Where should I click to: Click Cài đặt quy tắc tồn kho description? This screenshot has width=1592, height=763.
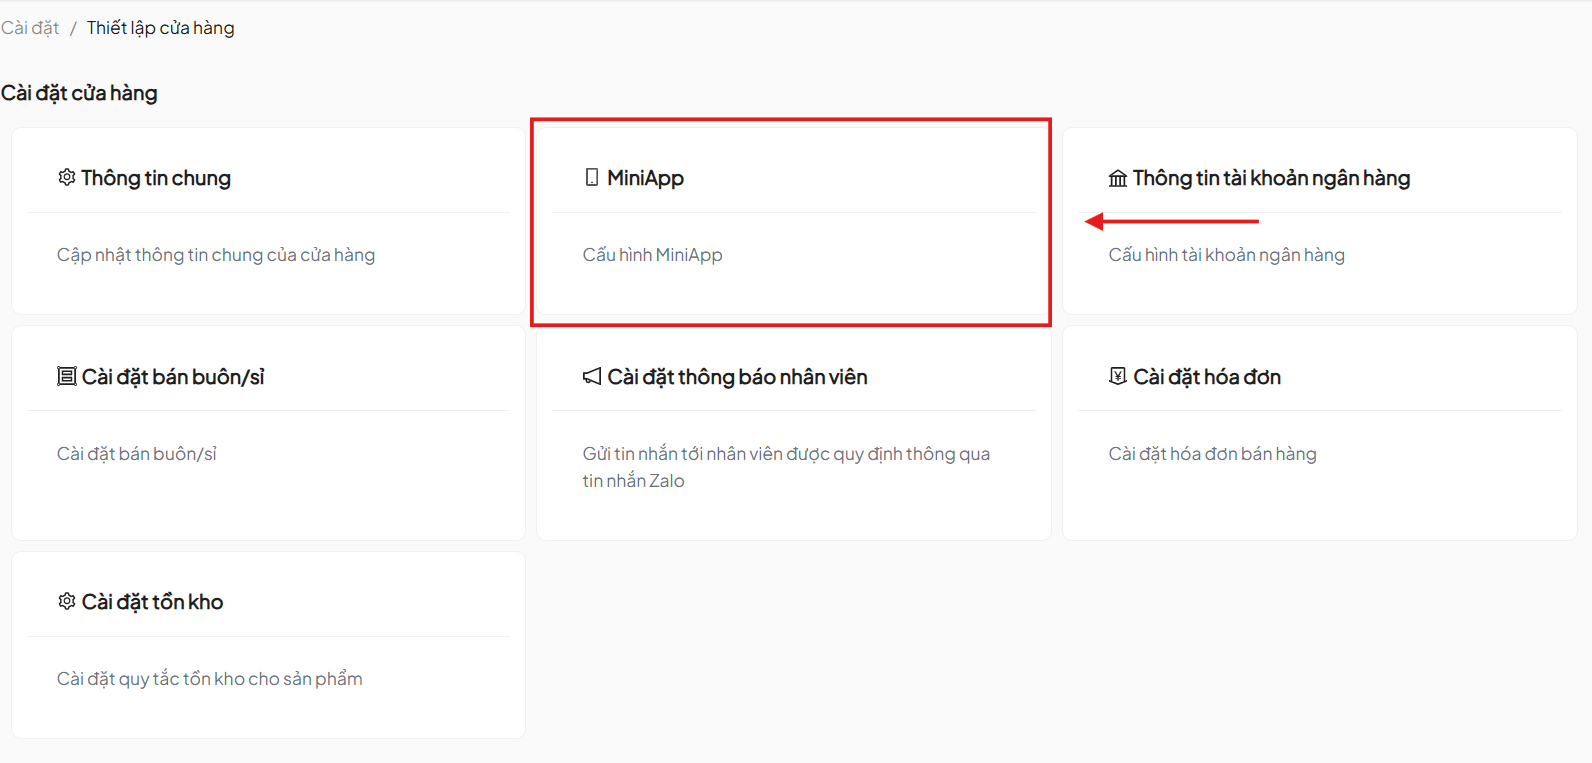[210, 679]
